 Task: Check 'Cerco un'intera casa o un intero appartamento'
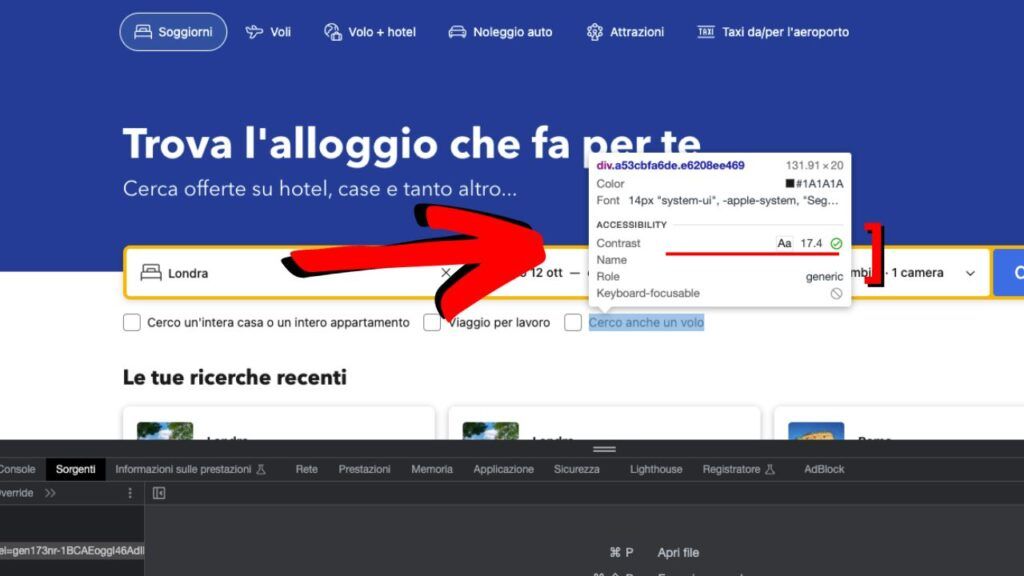[132, 323]
